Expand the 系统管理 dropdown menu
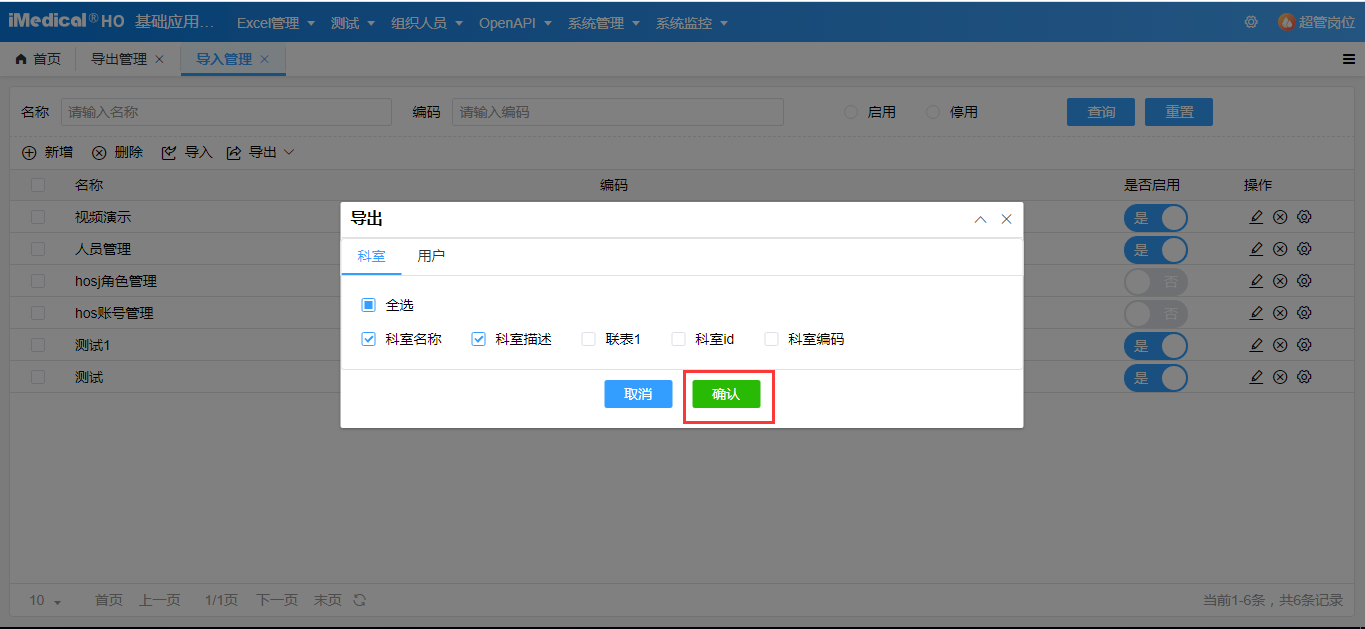1365x629 pixels. 601,22
